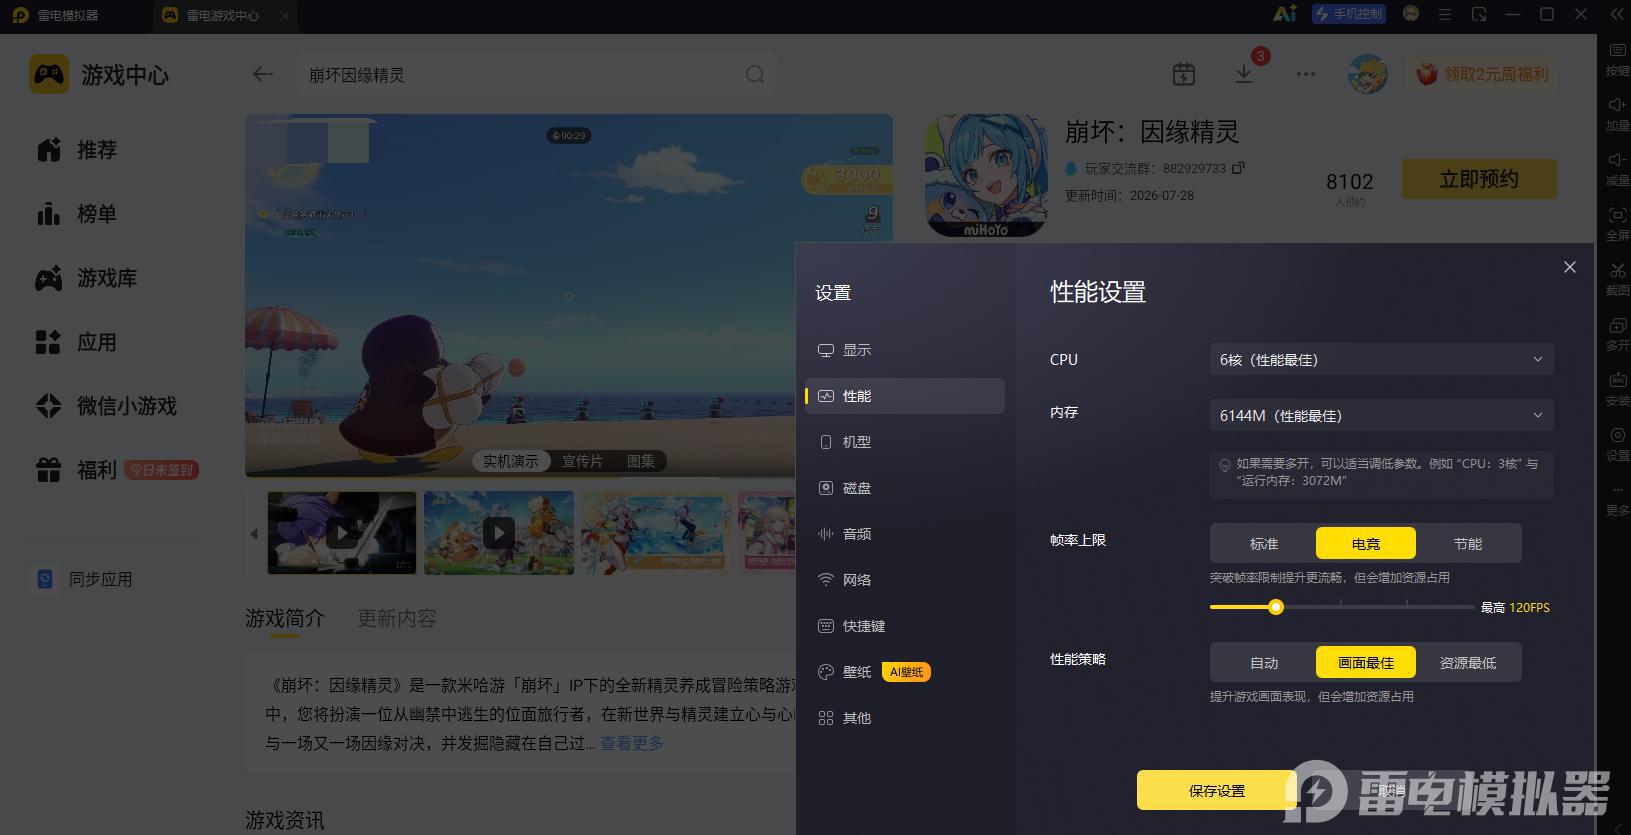Play the second video thumbnail
This screenshot has width=1631, height=835.
coord(499,533)
